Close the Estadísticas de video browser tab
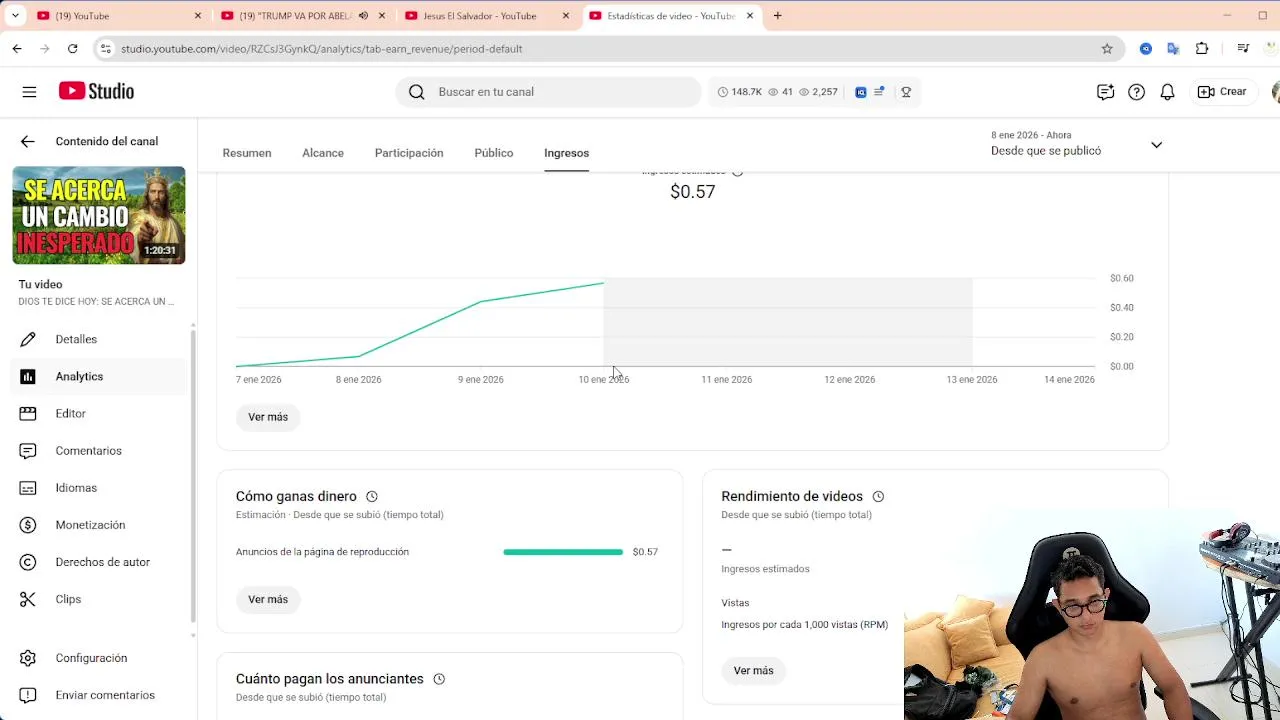 click(x=751, y=16)
